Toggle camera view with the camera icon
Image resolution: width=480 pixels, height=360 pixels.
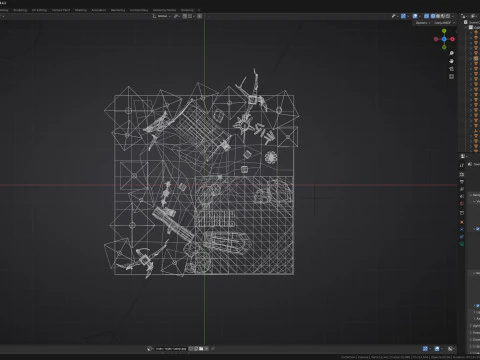click(451, 69)
